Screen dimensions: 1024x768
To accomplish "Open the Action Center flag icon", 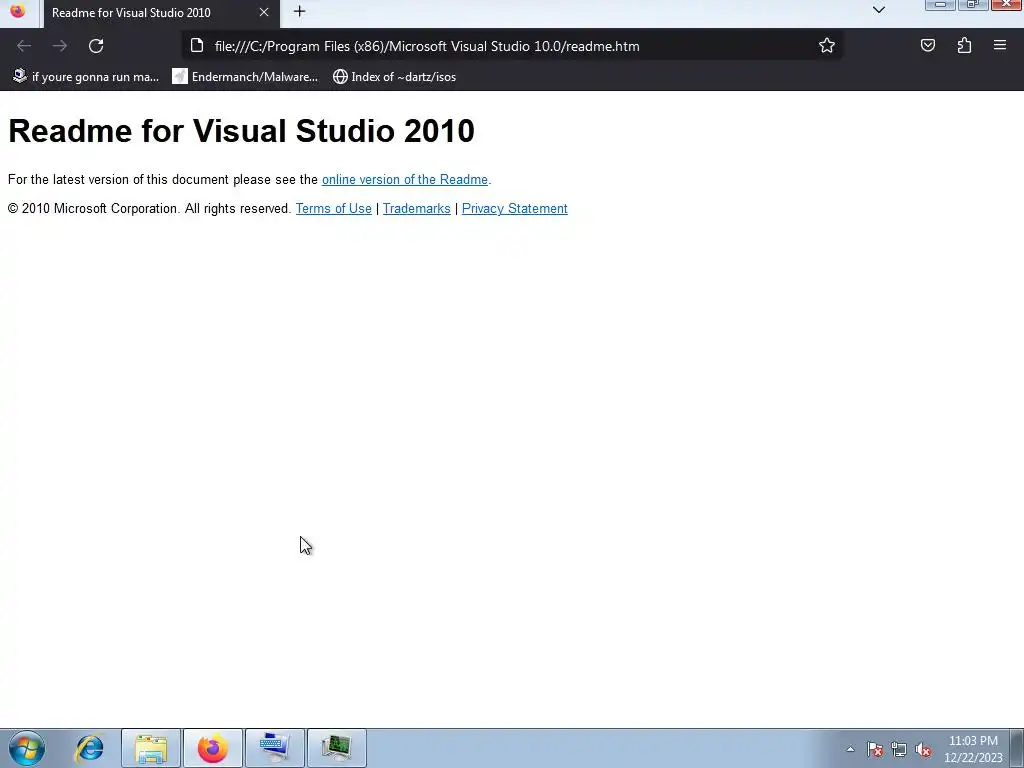I will (875, 749).
